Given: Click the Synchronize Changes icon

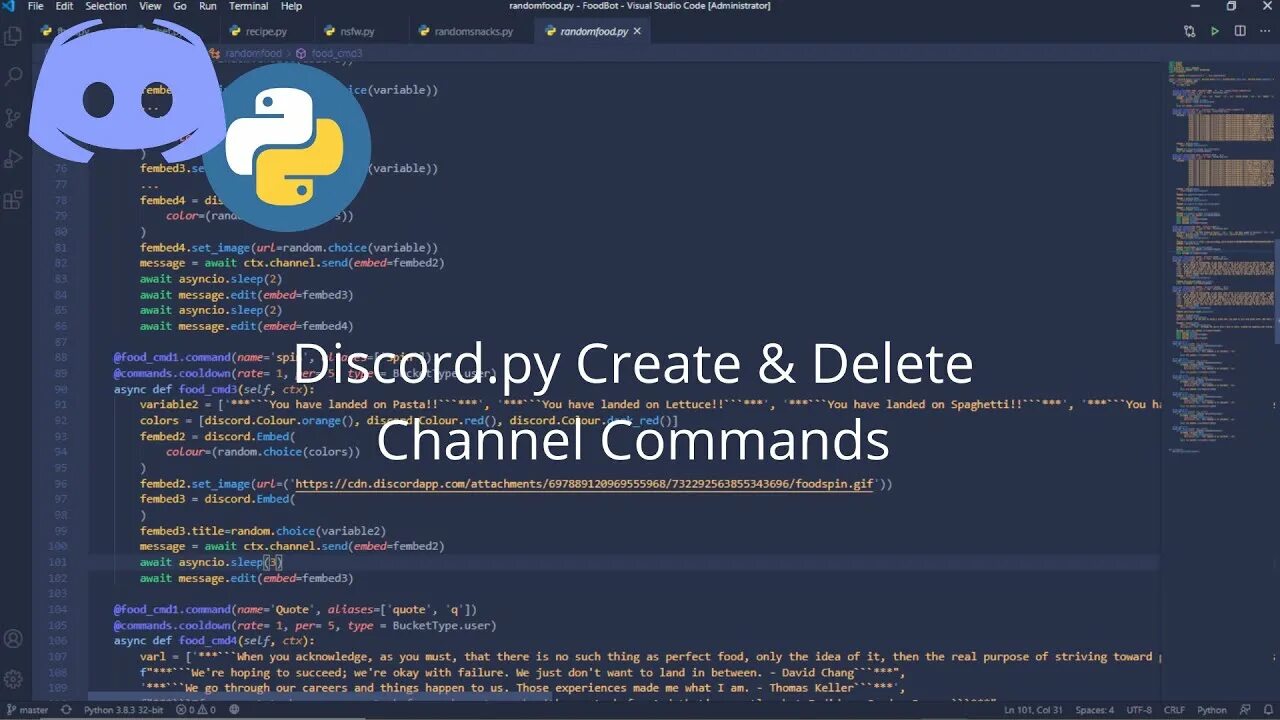Looking at the screenshot, I should [66, 710].
